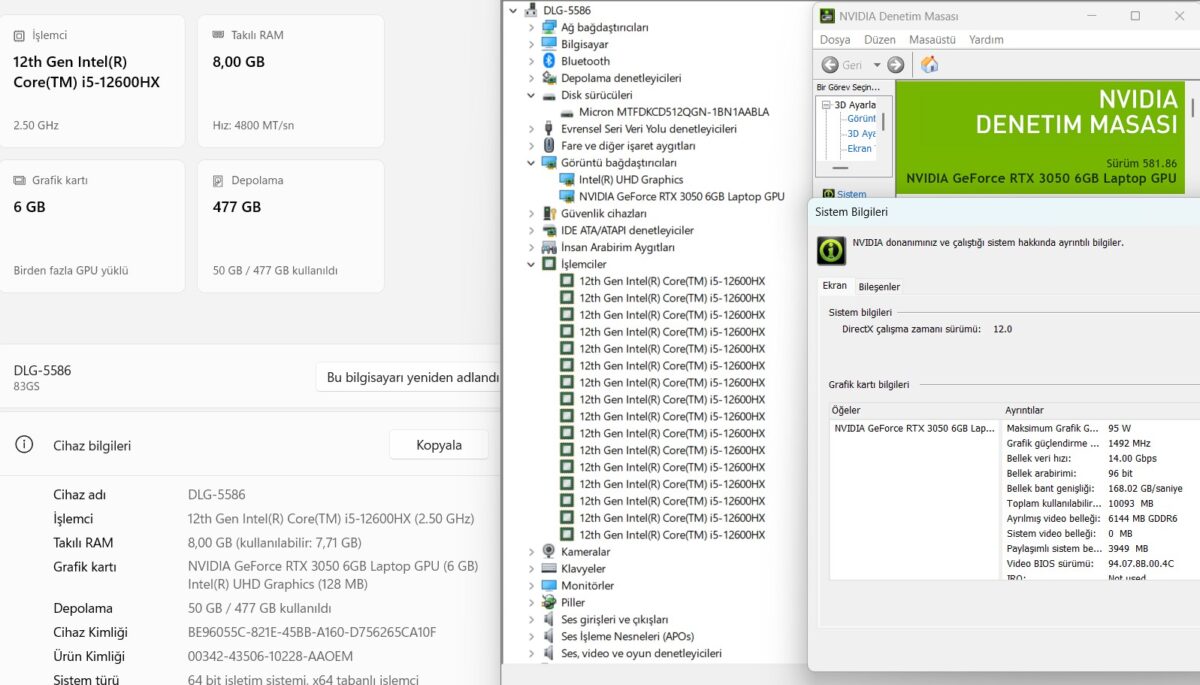This screenshot has height=685, width=1200.
Task: Expand the Monitörler tree node
Action: pos(532,585)
